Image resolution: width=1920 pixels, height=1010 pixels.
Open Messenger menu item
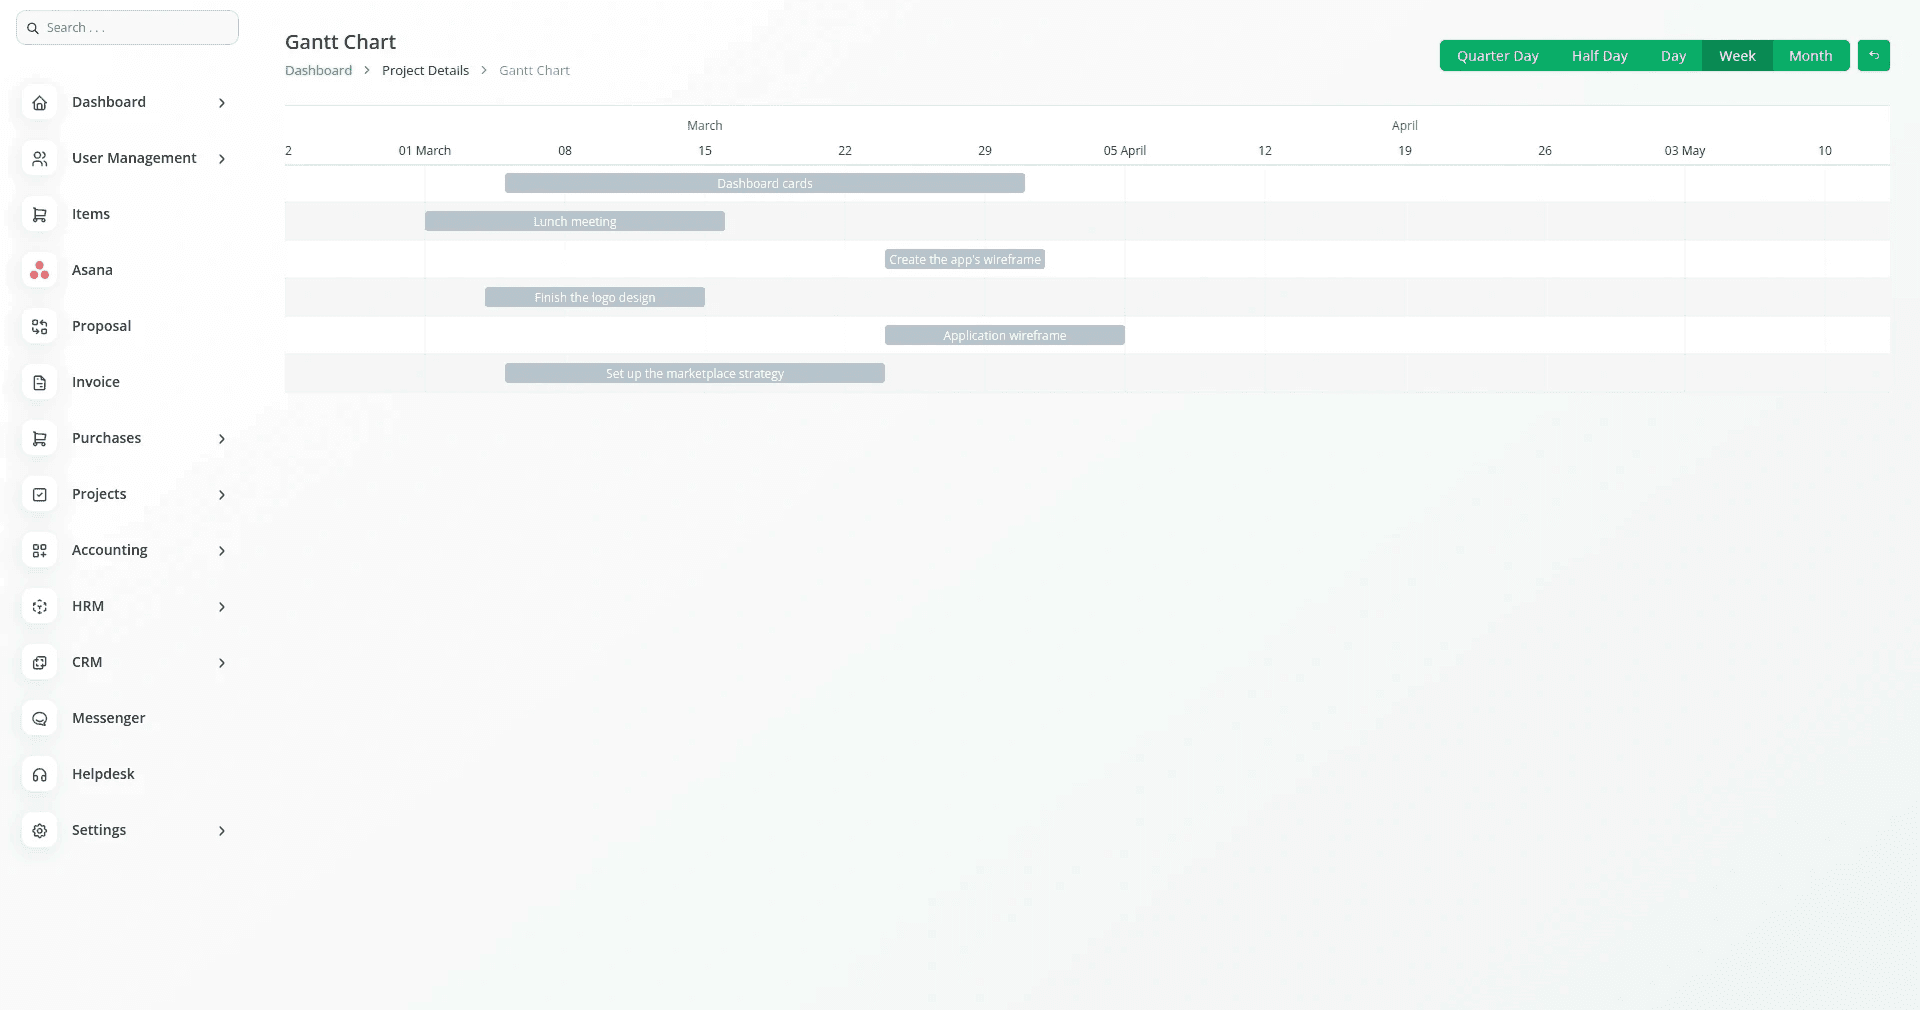[108, 718]
